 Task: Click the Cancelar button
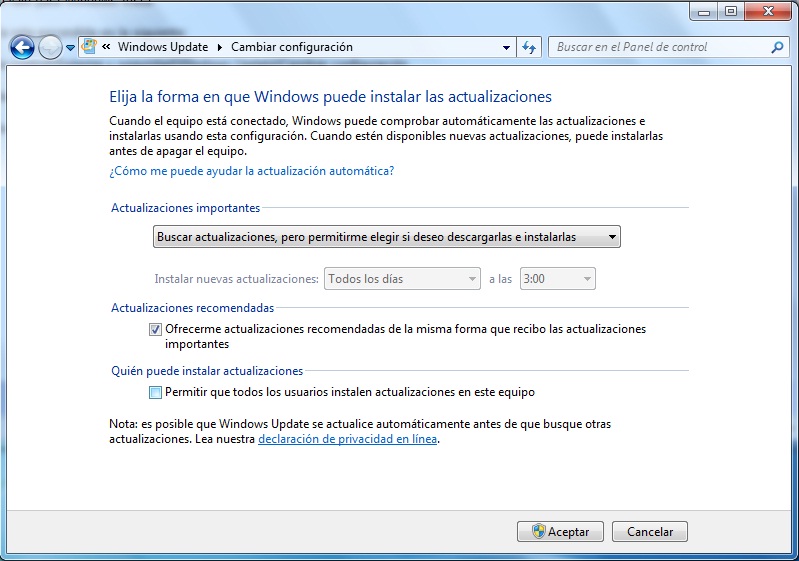click(x=650, y=531)
